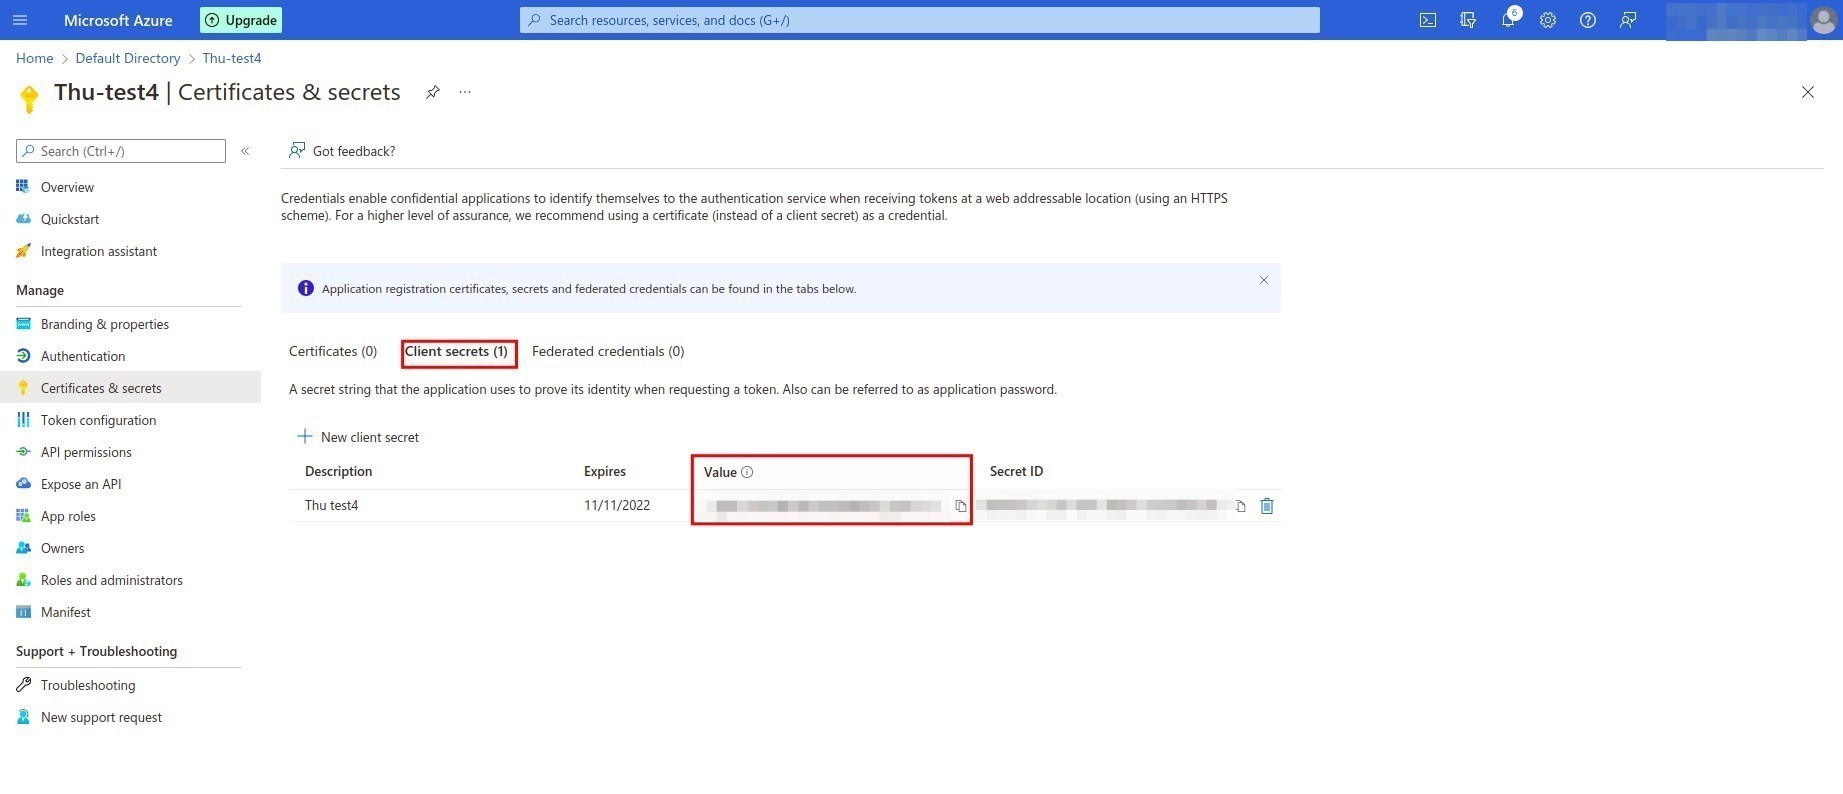The width and height of the screenshot is (1843, 794).
Task: Open Directories and subscriptions filter icon
Action: [x=1468, y=20]
